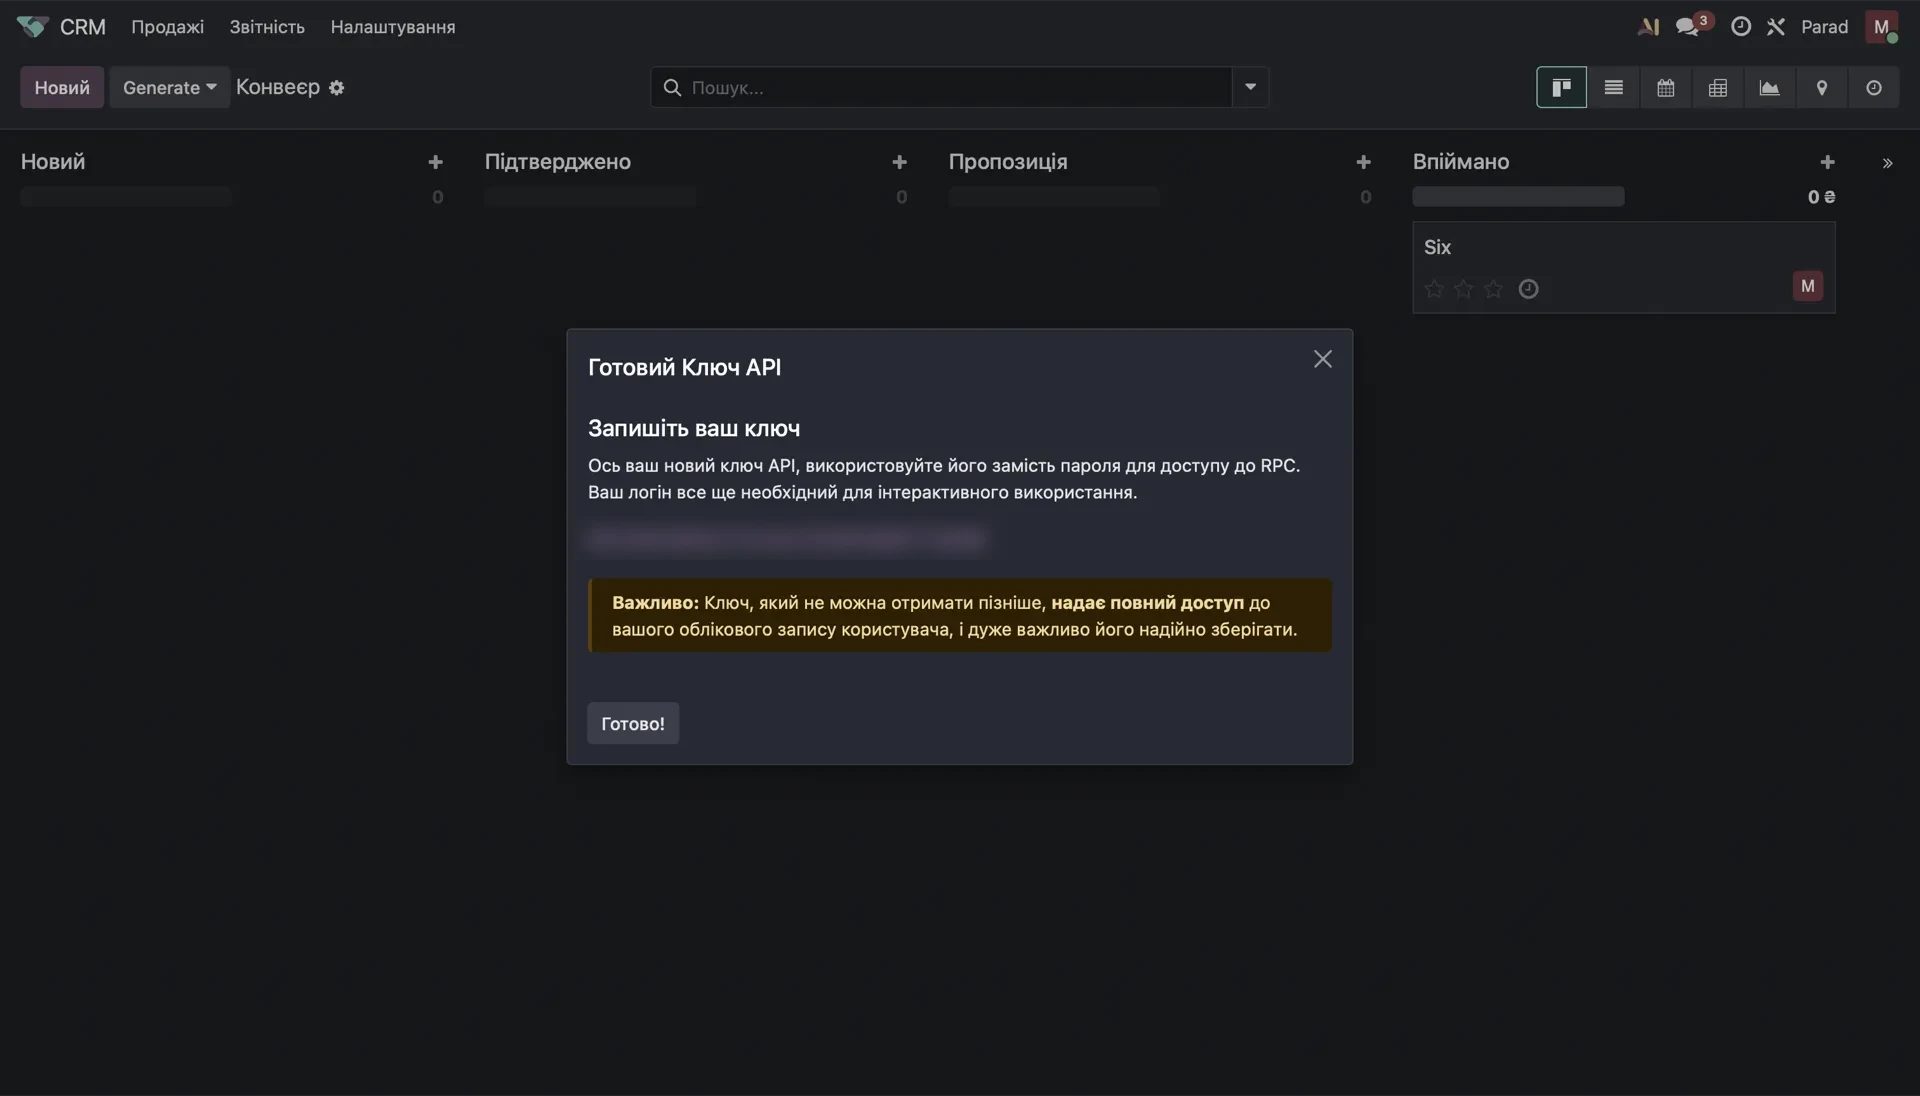1920x1096 pixels.
Task: Open the Продажі menu
Action: 167,27
